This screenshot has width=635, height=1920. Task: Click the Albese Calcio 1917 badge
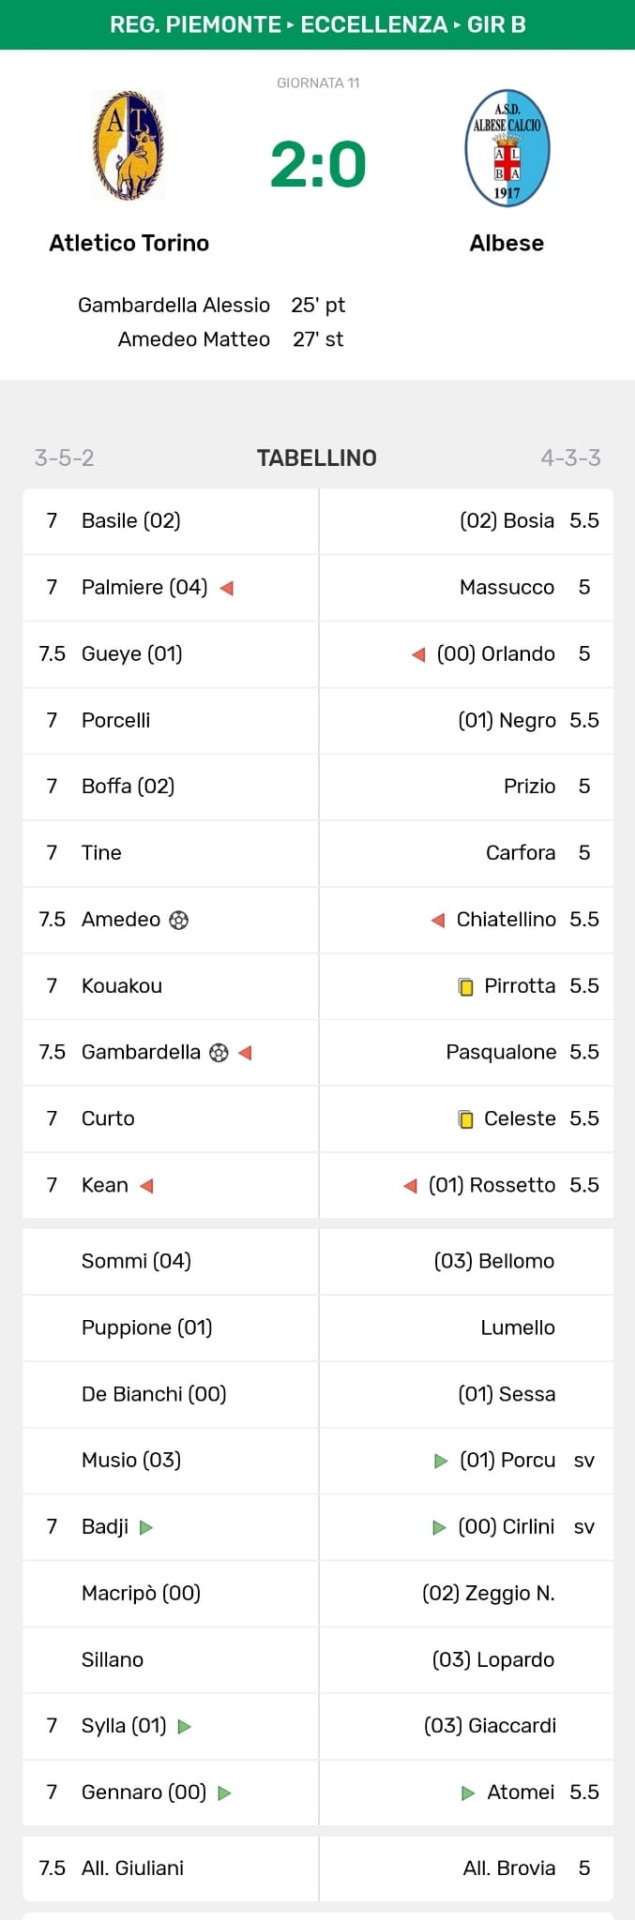click(506, 146)
